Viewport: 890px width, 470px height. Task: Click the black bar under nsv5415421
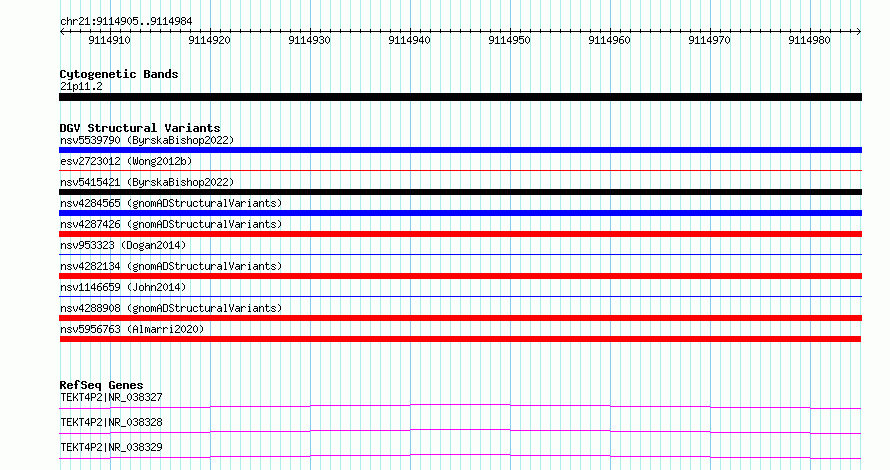(460, 192)
